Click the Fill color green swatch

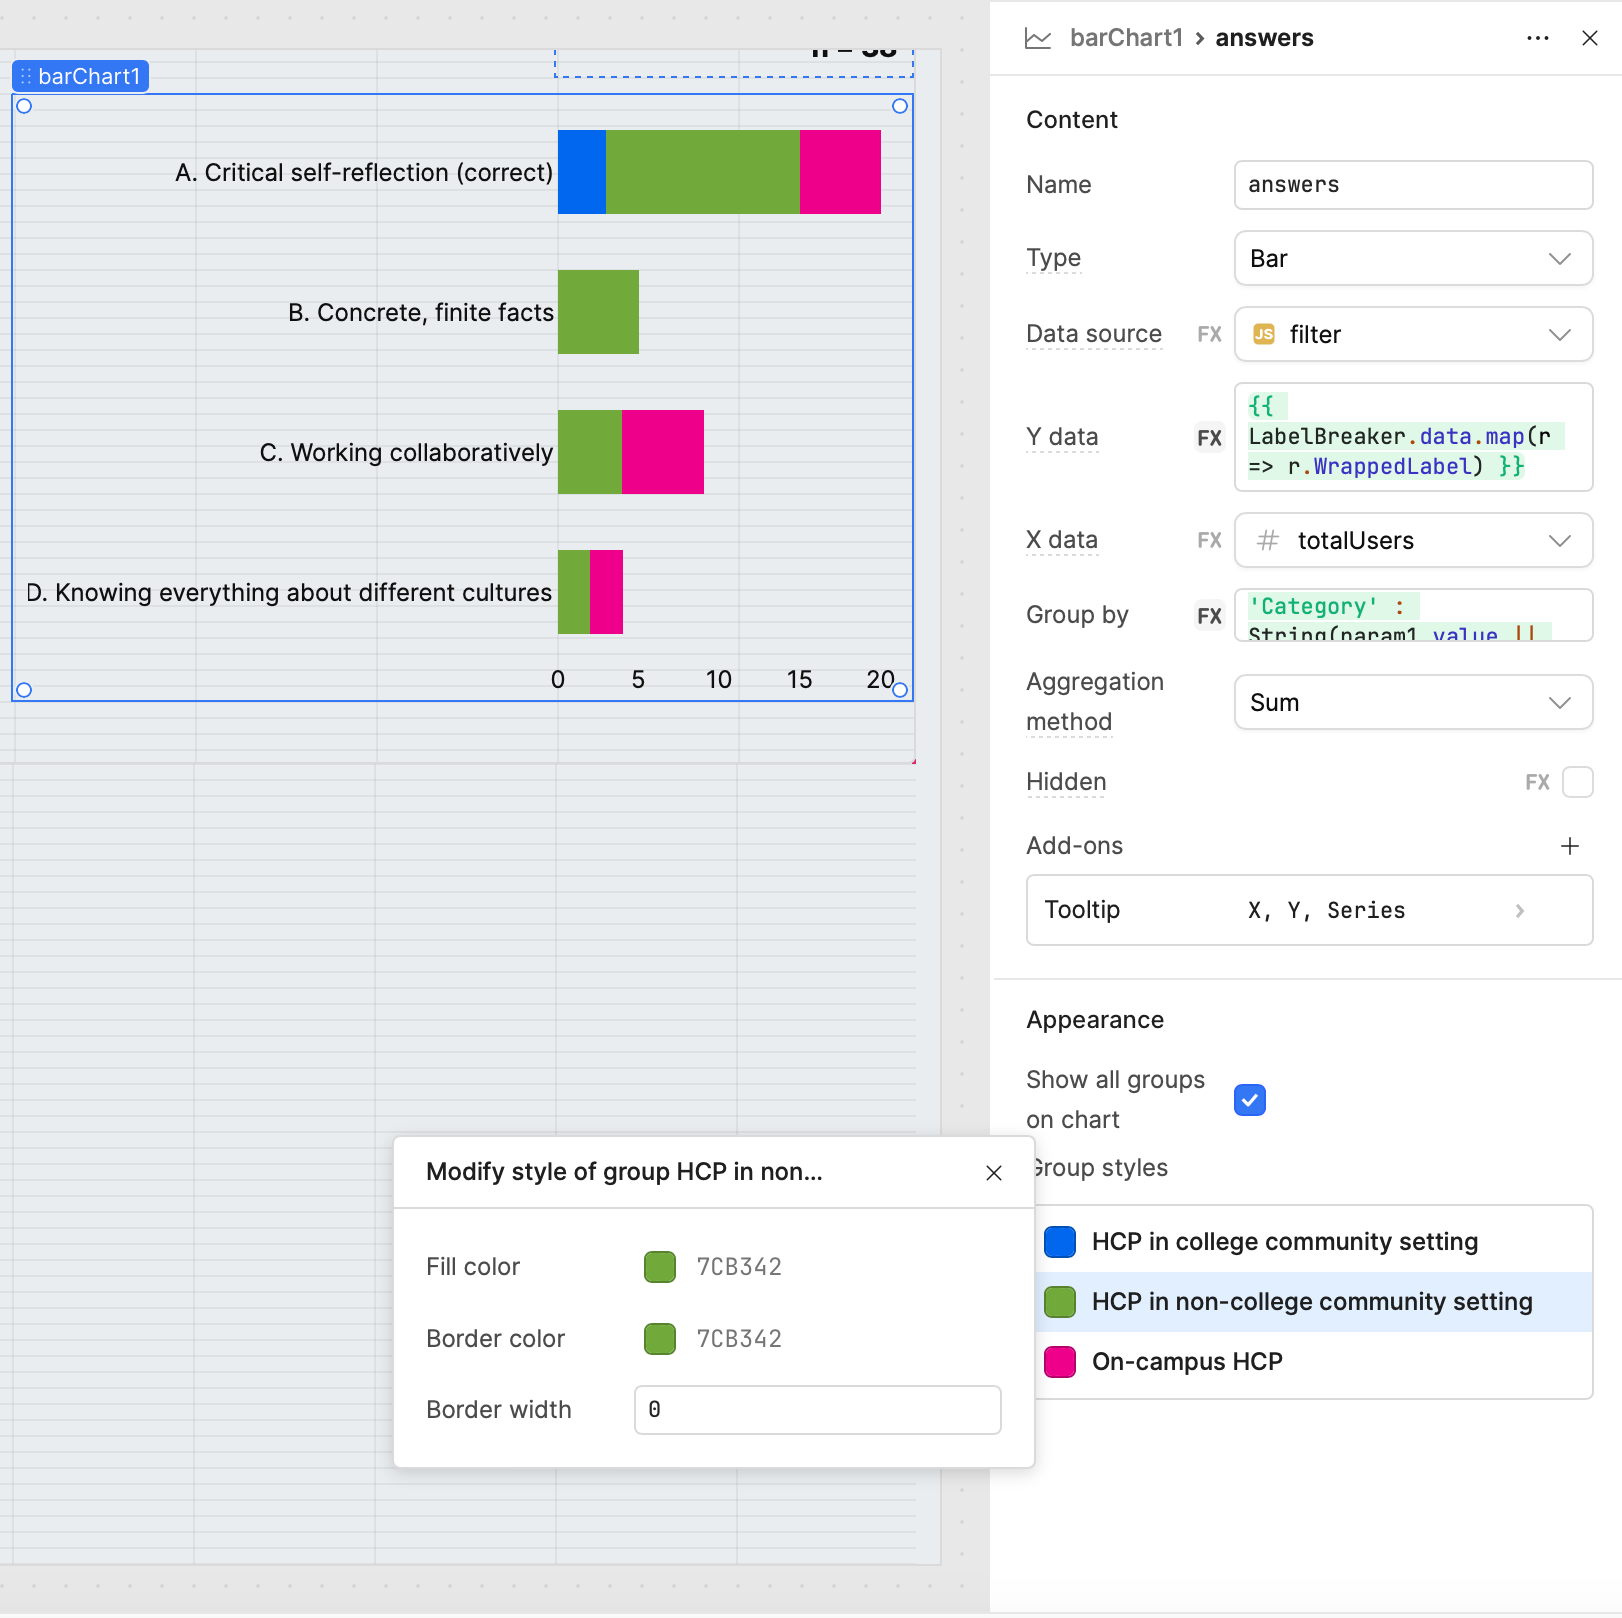point(660,1267)
